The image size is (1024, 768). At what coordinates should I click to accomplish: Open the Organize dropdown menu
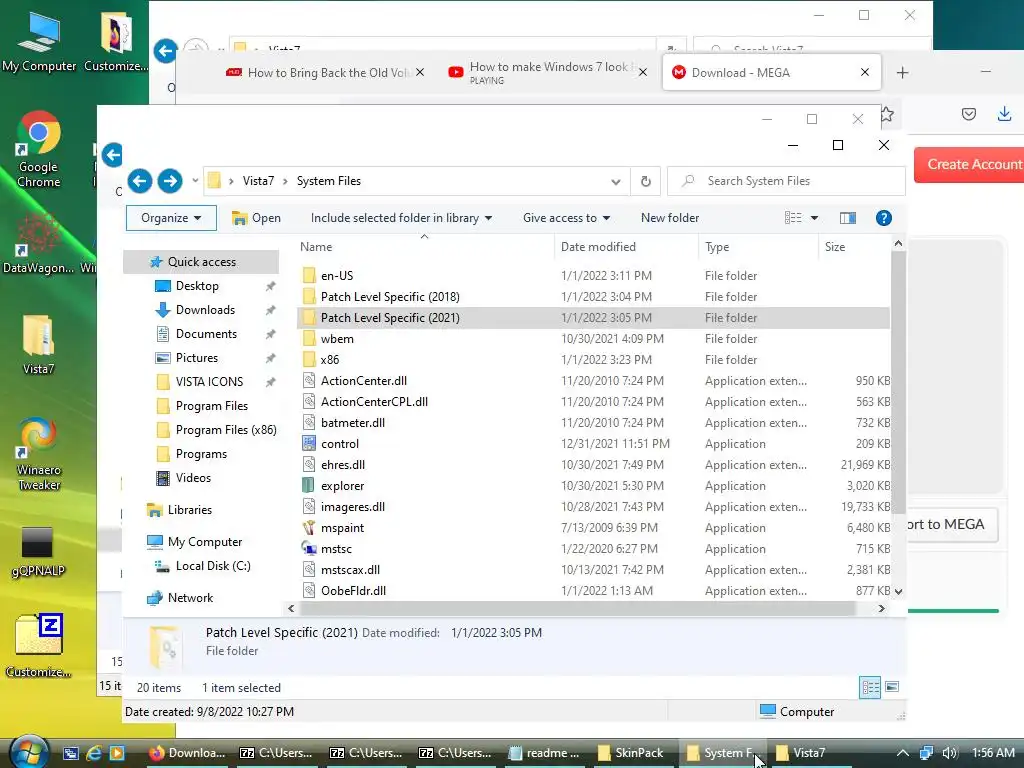click(x=171, y=218)
